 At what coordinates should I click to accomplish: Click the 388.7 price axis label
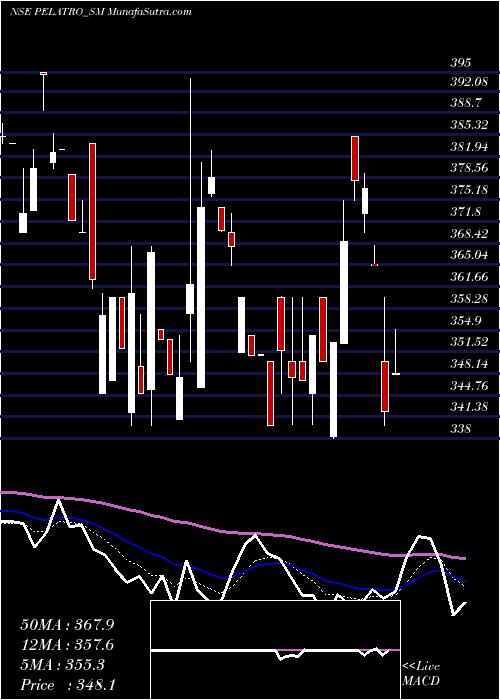click(x=465, y=103)
